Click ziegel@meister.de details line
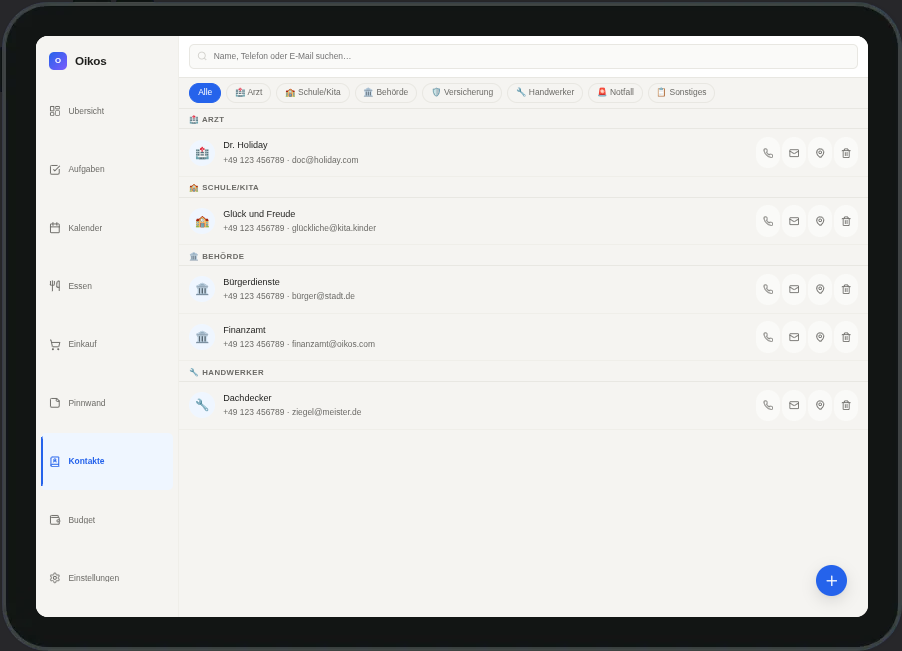 point(292,412)
